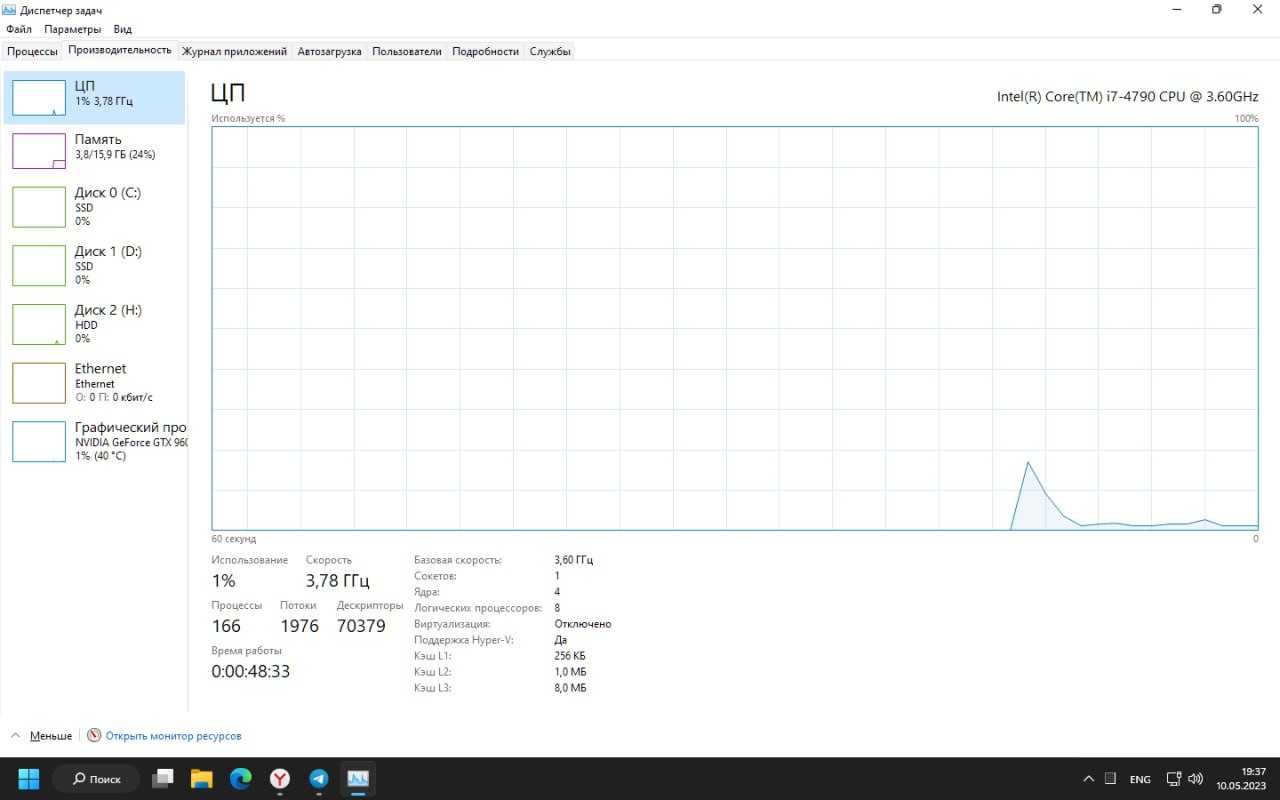1280x800 pixels.
Task: Click the Базовая скорость 3,60 ГГц value
Action: point(574,560)
